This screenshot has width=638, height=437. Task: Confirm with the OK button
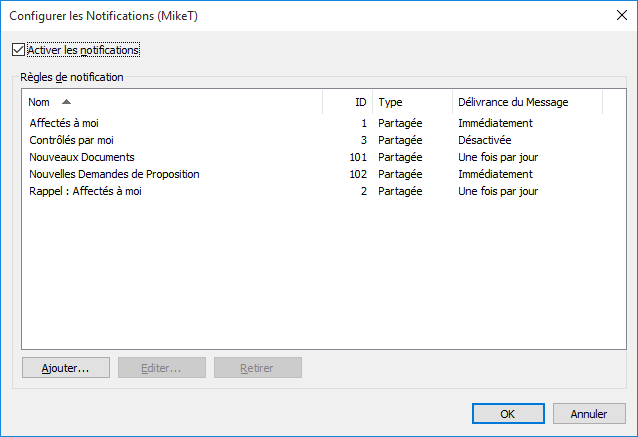(x=507, y=413)
